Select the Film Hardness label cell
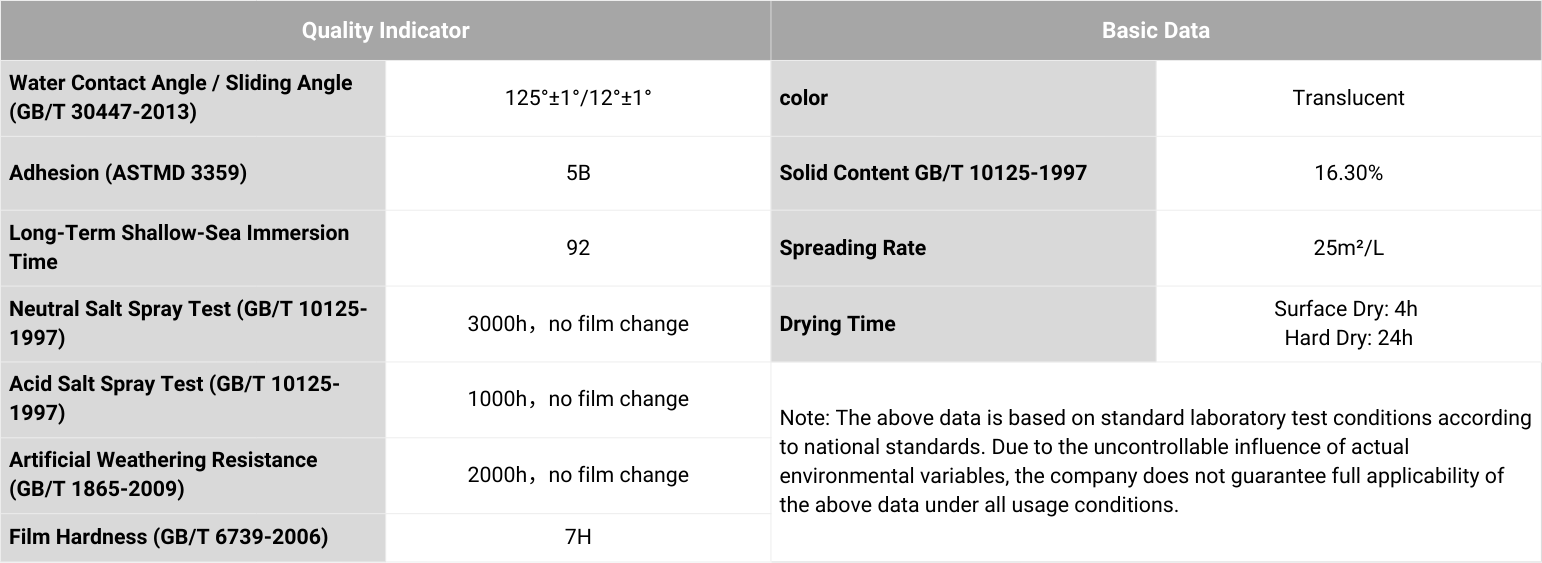Screen dimensions: 1542x563 [168, 537]
